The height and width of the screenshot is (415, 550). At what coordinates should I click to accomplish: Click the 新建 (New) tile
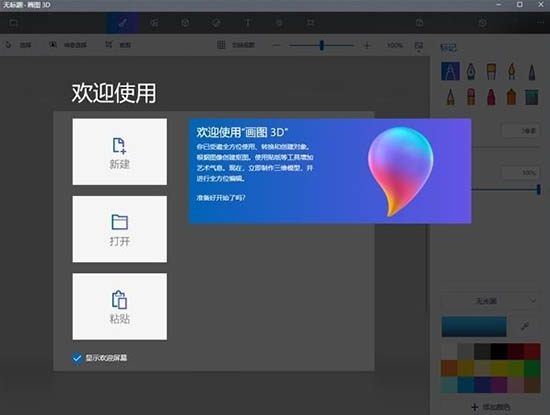coord(120,152)
